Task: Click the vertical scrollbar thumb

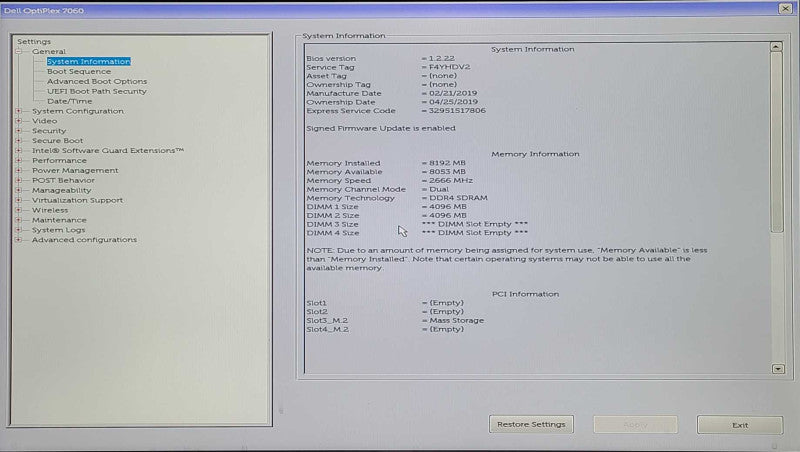Action: [777, 142]
